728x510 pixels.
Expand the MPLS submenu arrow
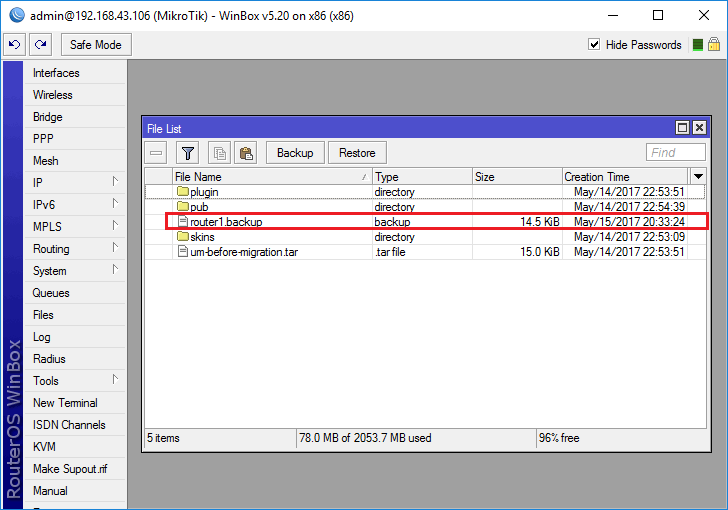pos(115,226)
